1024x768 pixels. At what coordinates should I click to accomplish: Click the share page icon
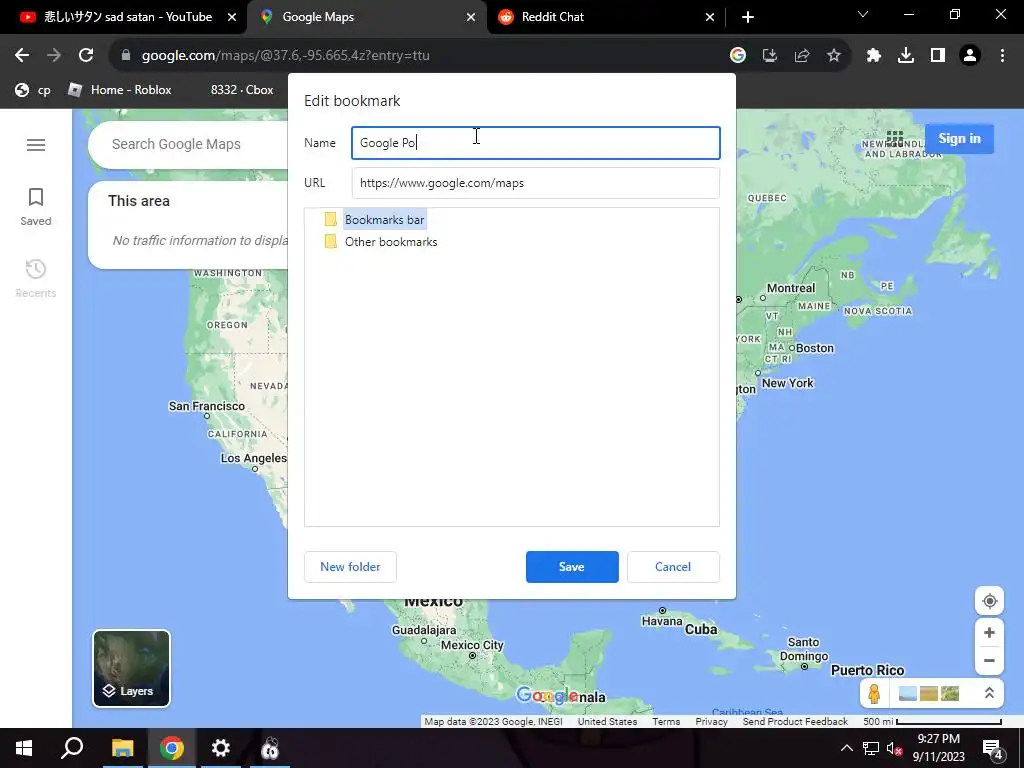tap(802, 56)
